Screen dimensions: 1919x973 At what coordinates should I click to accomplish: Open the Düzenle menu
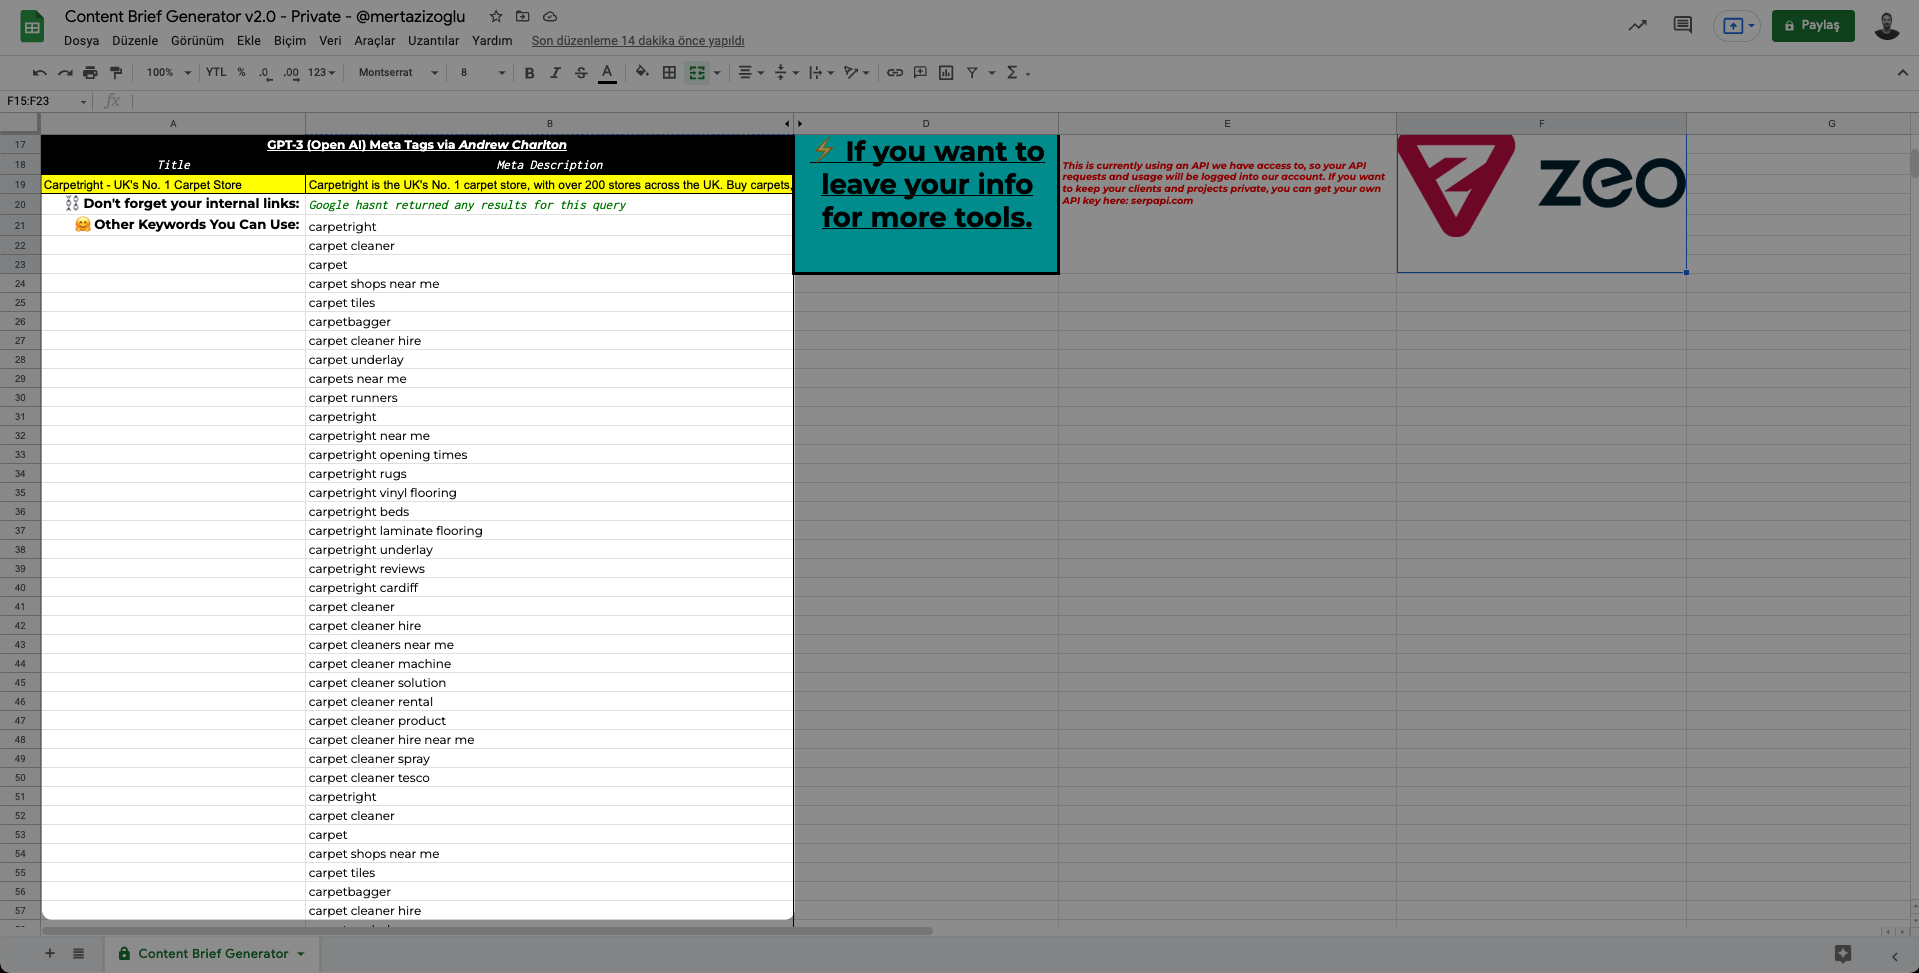coord(135,41)
